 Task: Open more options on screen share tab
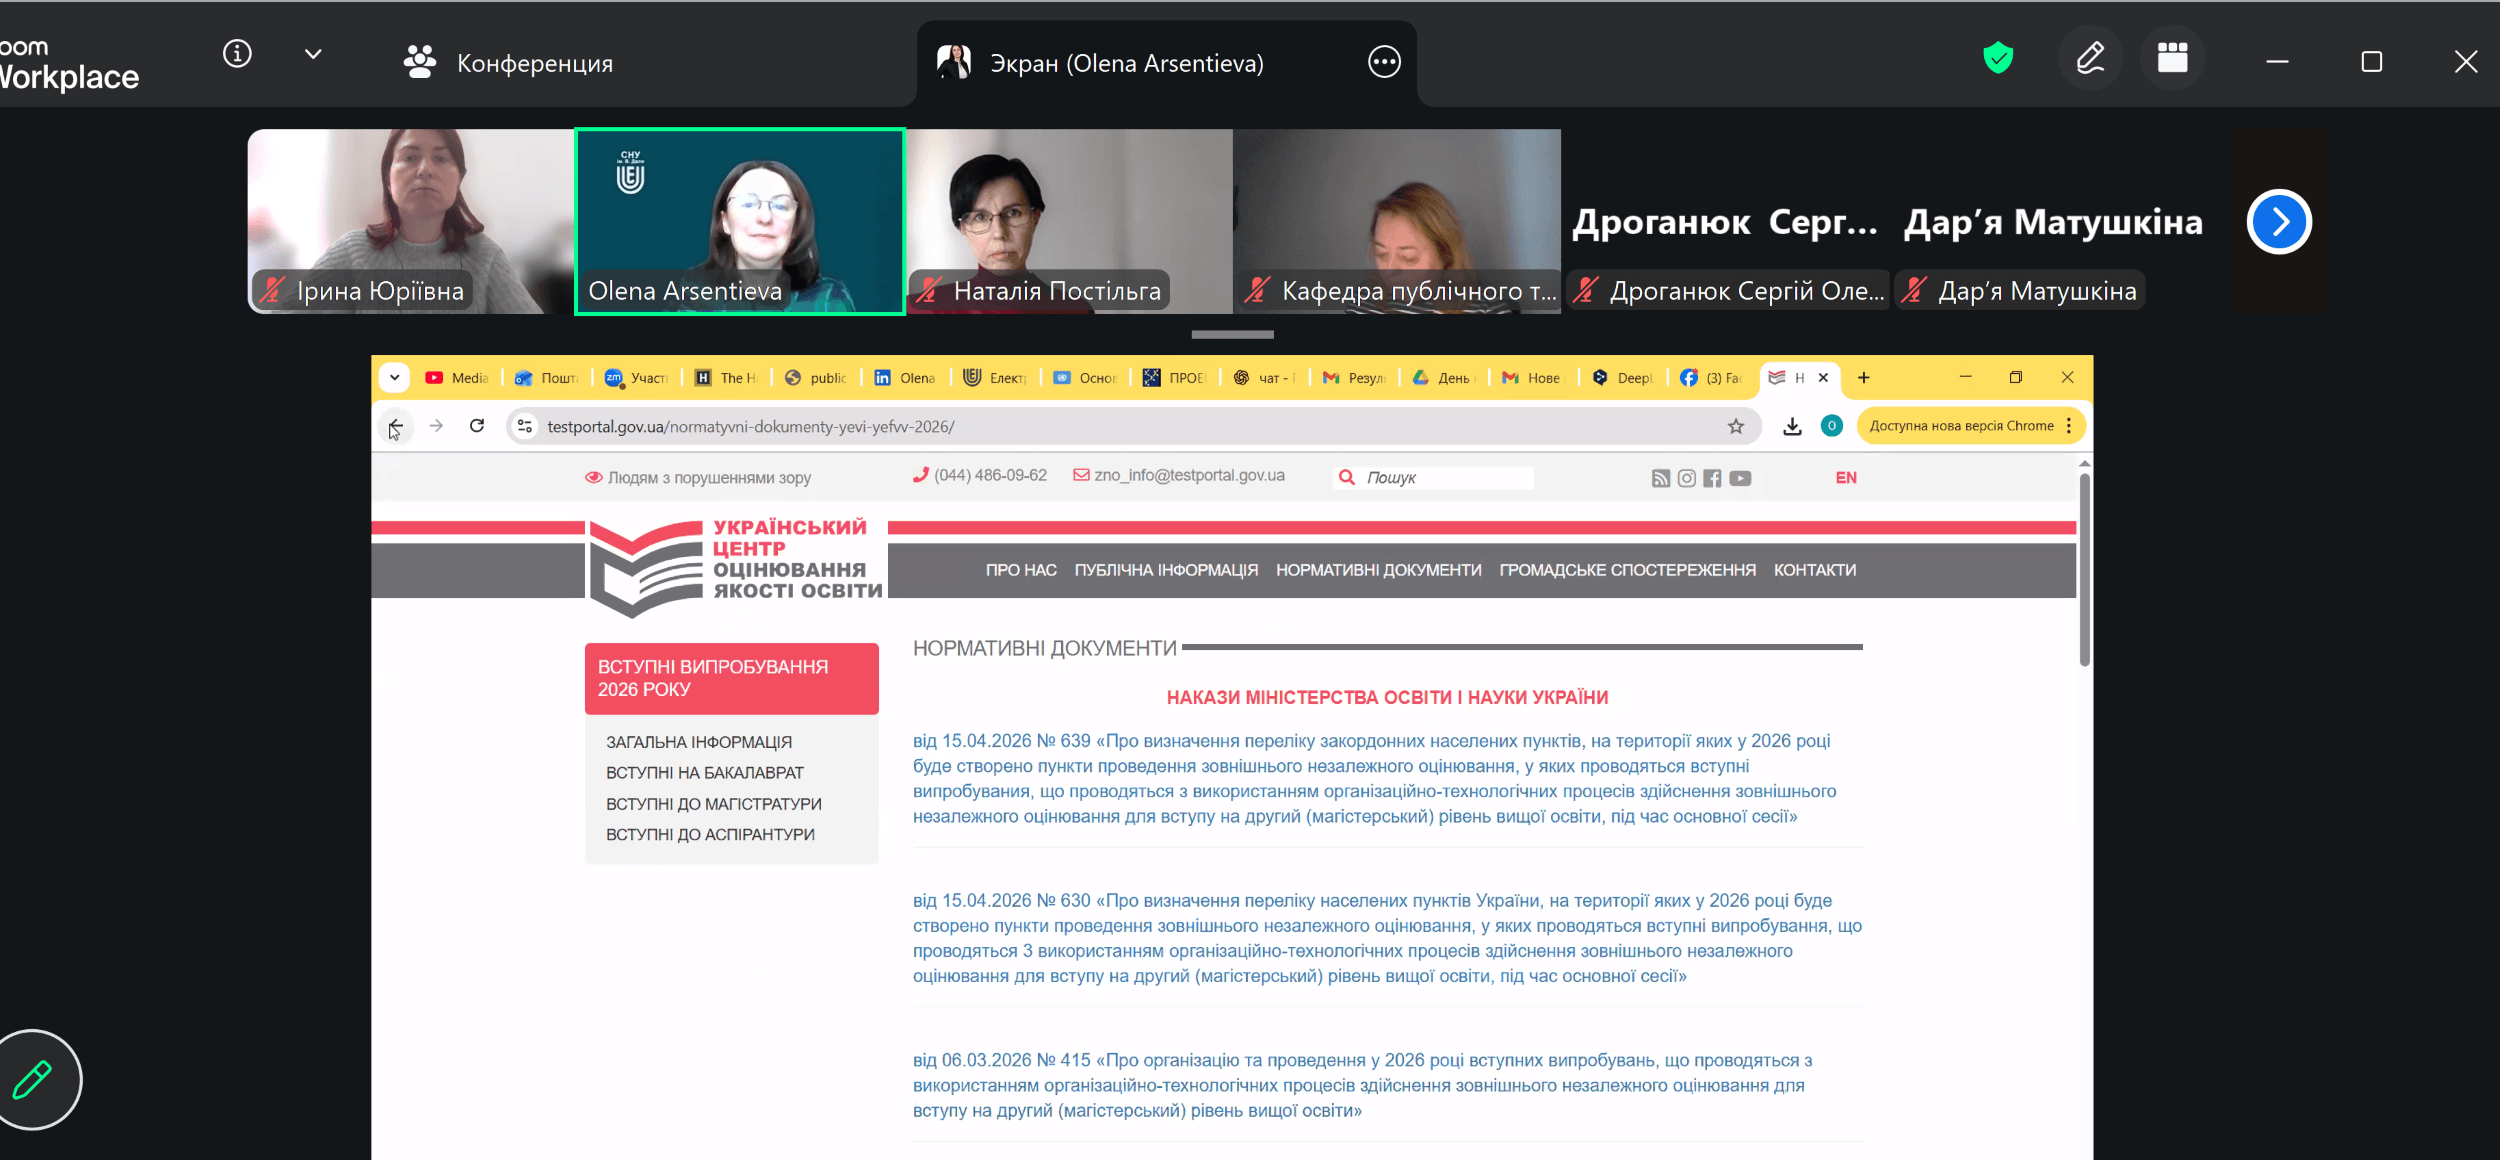[1384, 63]
